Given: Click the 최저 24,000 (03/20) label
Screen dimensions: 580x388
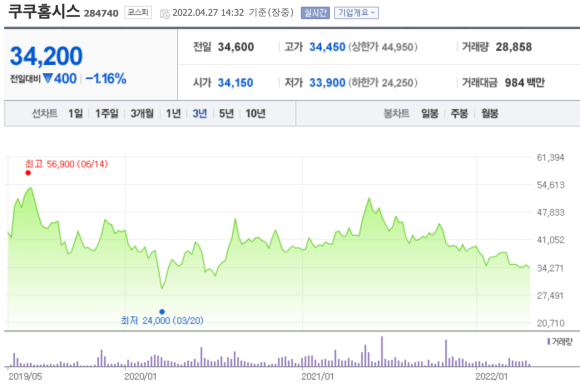Looking at the screenshot, I should click(162, 320).
